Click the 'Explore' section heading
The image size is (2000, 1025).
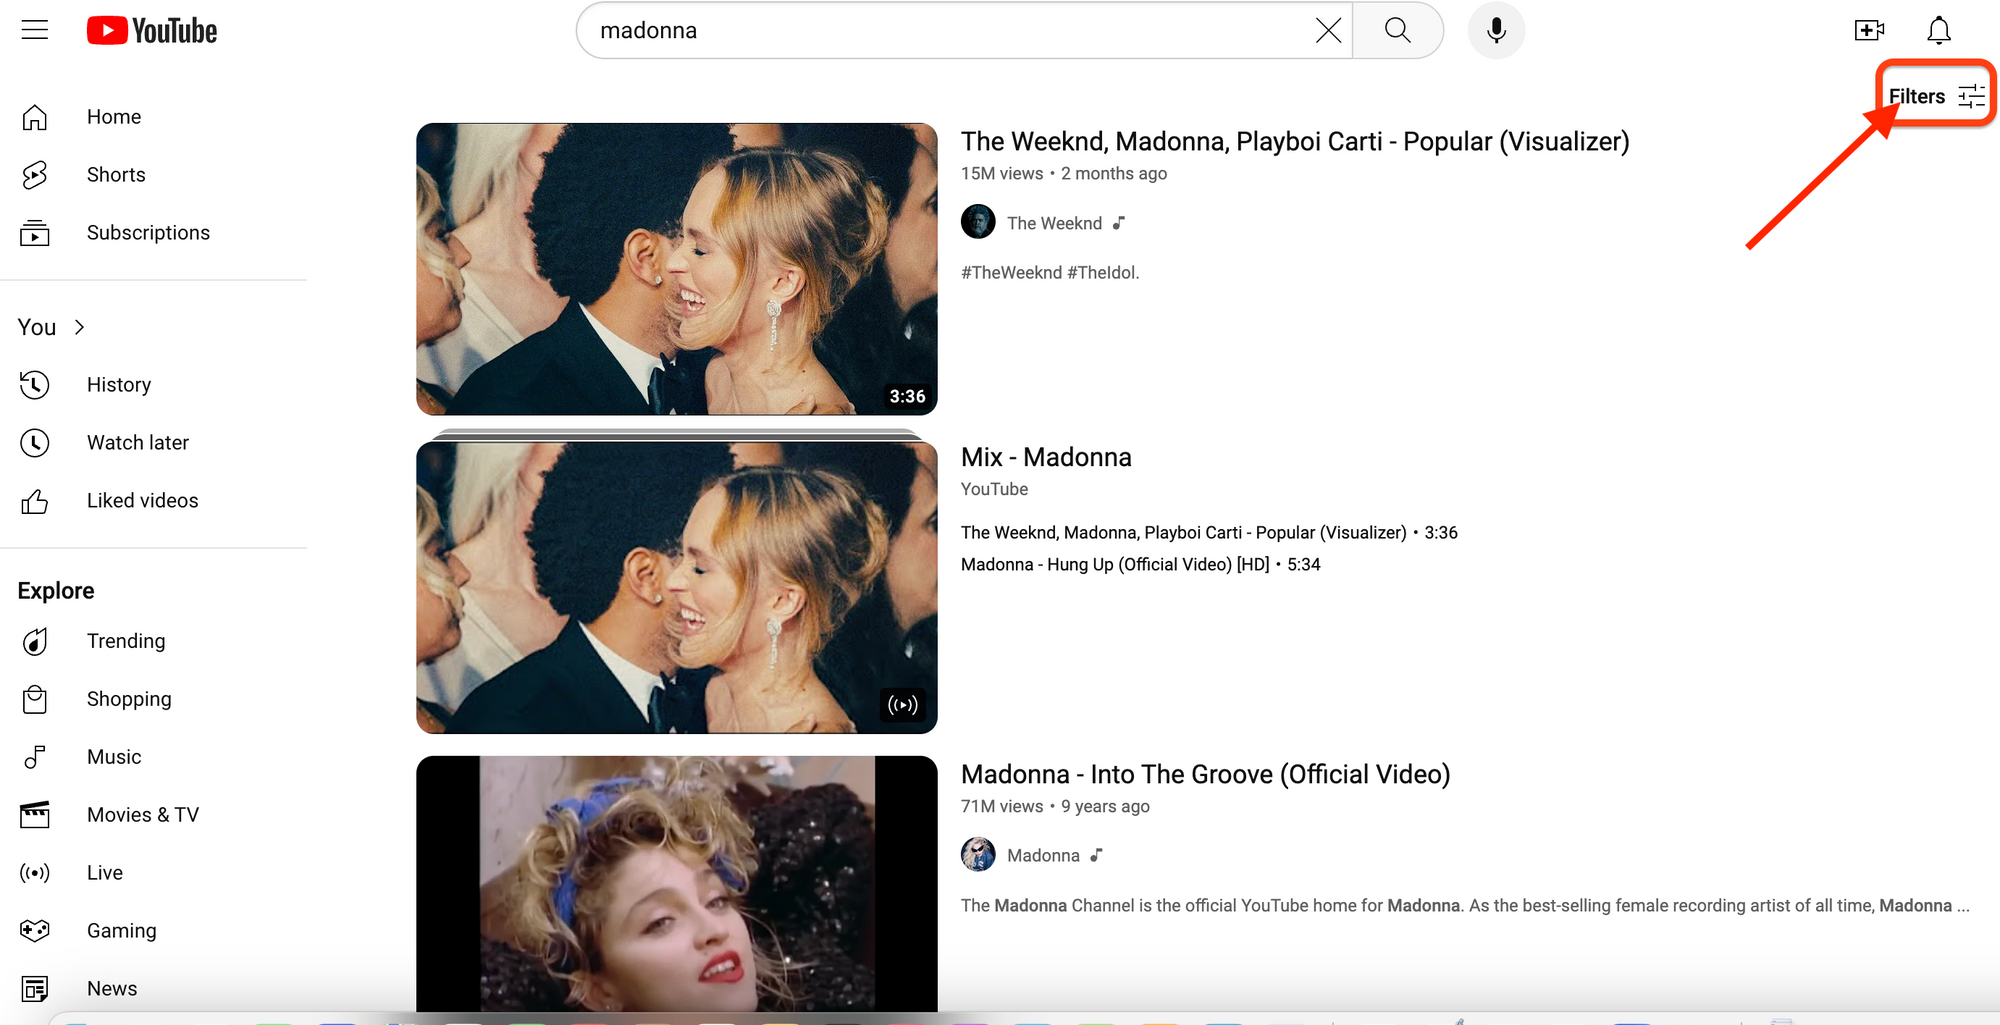(56, 591)
